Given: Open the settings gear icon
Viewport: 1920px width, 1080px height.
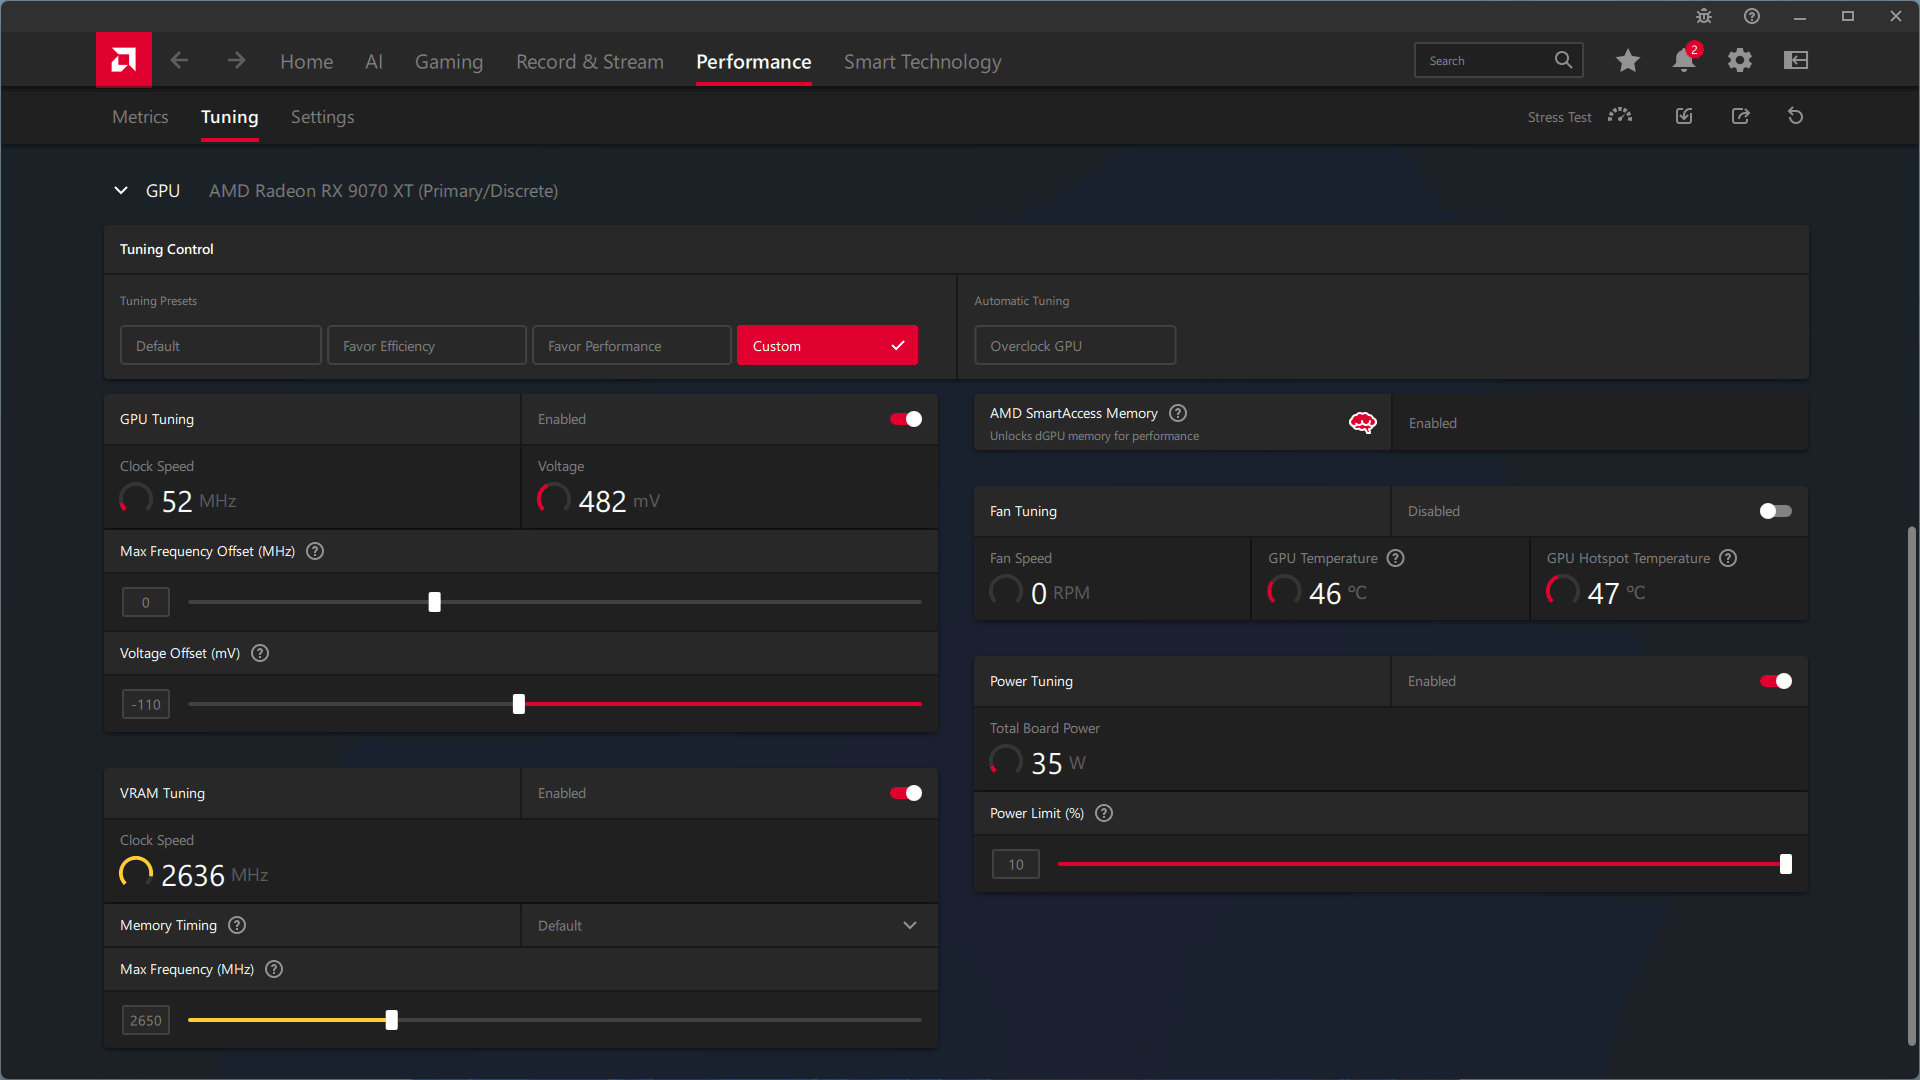Looking at the screenshot, I should coord(1739,61).
